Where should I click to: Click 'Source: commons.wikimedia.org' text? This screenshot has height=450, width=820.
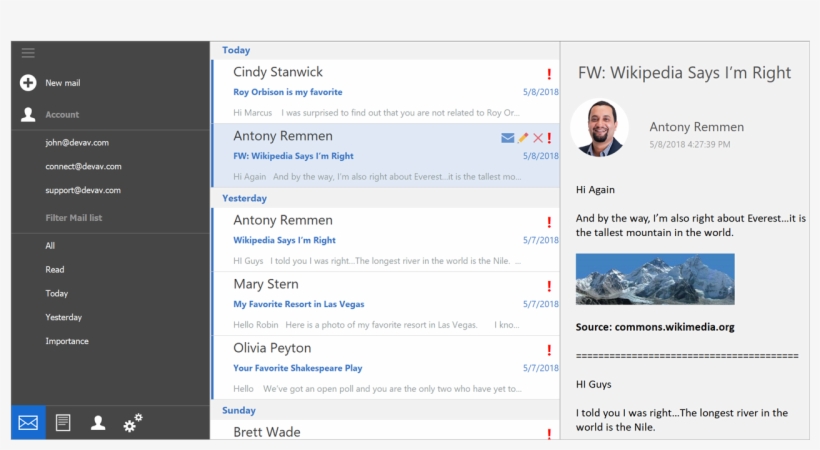click(x=655, y=327)
